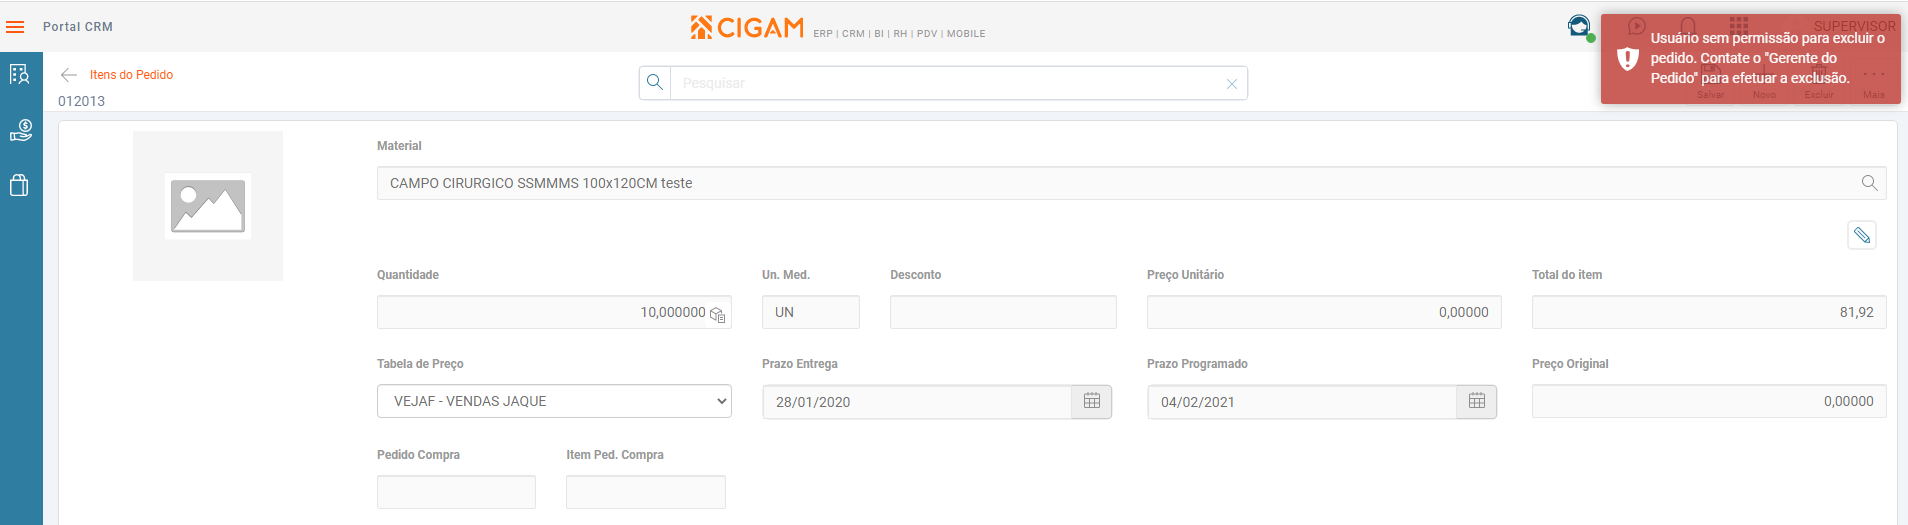Screen dimensions: 1908x525
Task: Click the Prazo Entrega date field
Action: pos(917,402)
